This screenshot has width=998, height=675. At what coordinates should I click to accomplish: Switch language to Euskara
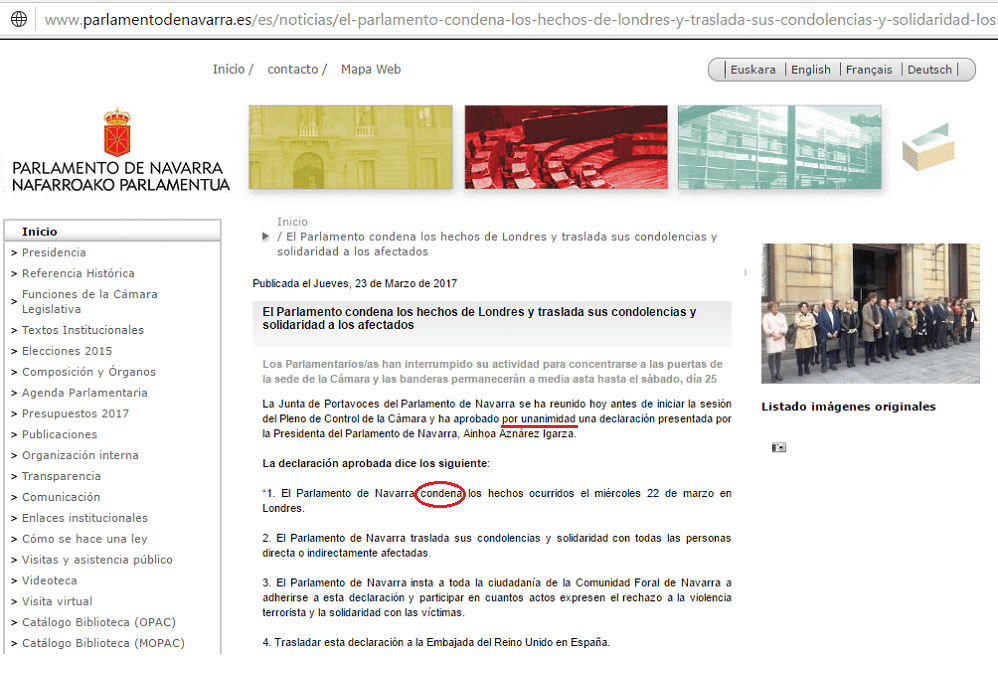tap(753, 70)
